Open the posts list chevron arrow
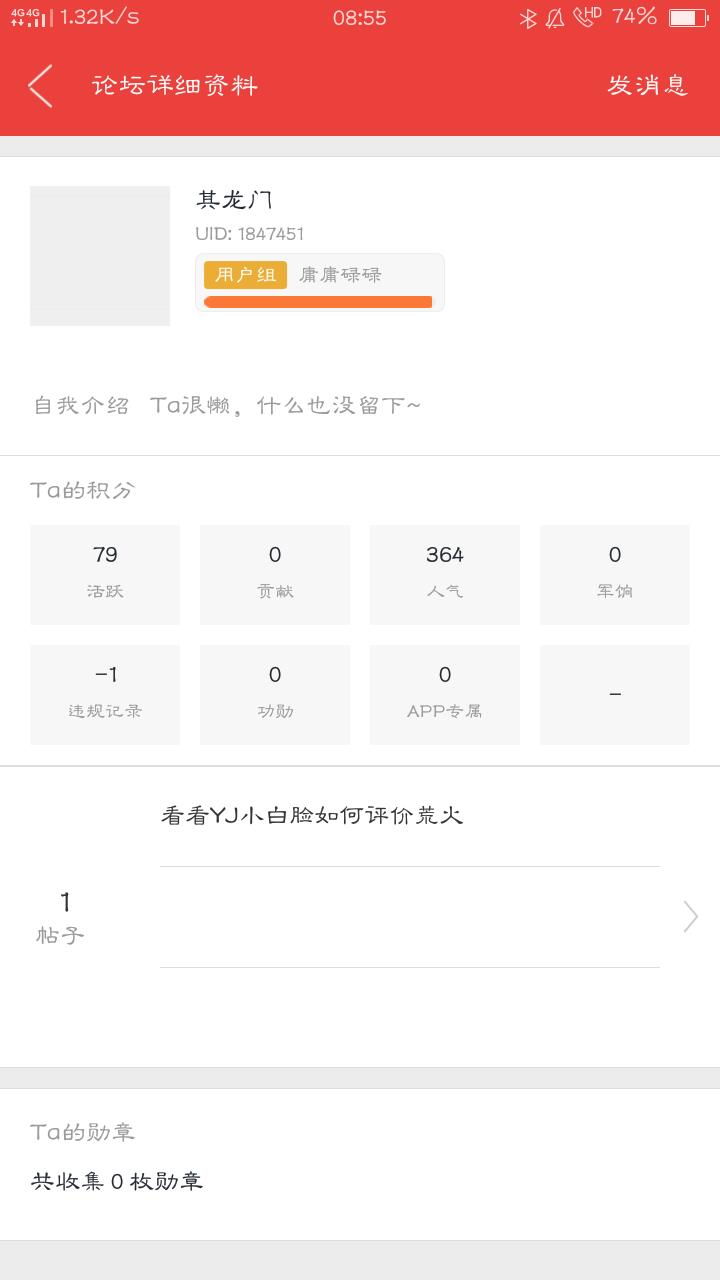 coord(690,916)
